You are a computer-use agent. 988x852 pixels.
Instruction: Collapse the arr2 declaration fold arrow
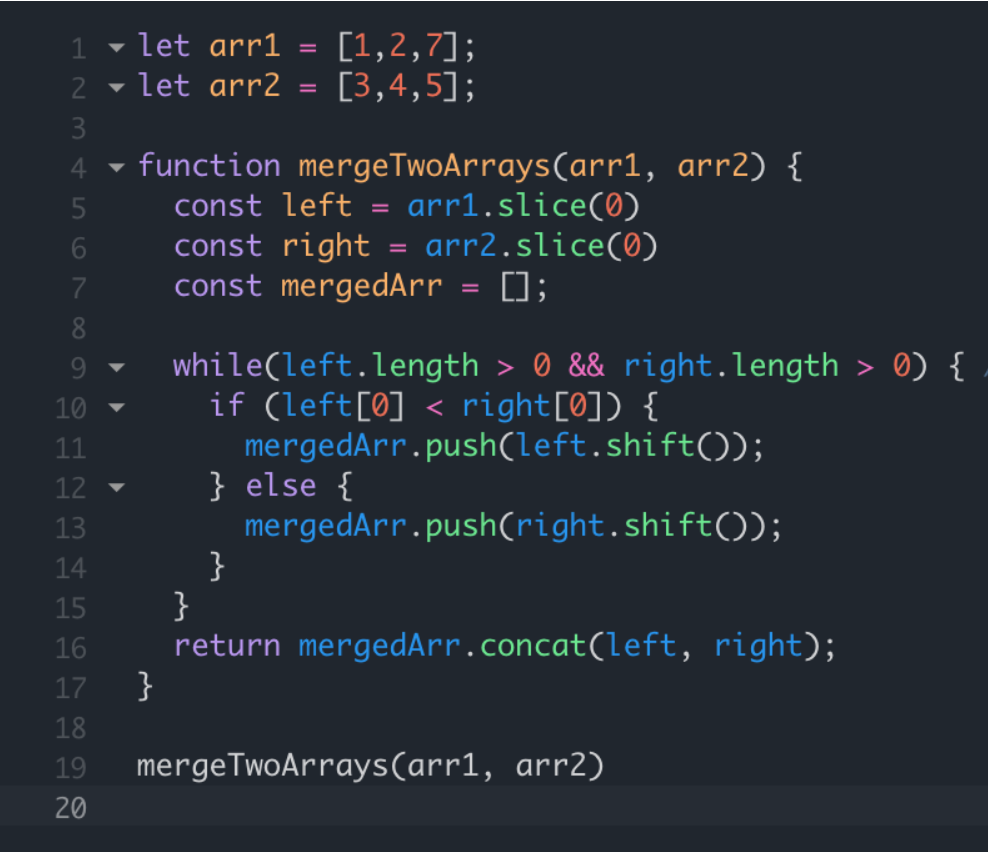click(x=116, y=86)
